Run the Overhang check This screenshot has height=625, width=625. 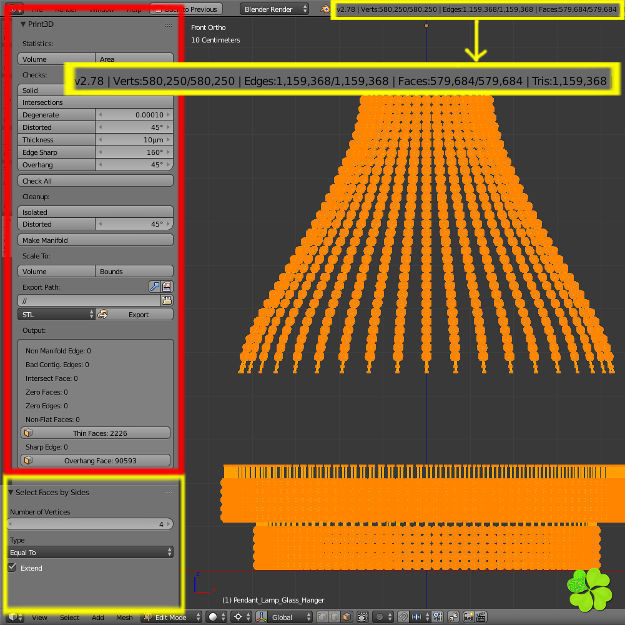click(56, 165)
